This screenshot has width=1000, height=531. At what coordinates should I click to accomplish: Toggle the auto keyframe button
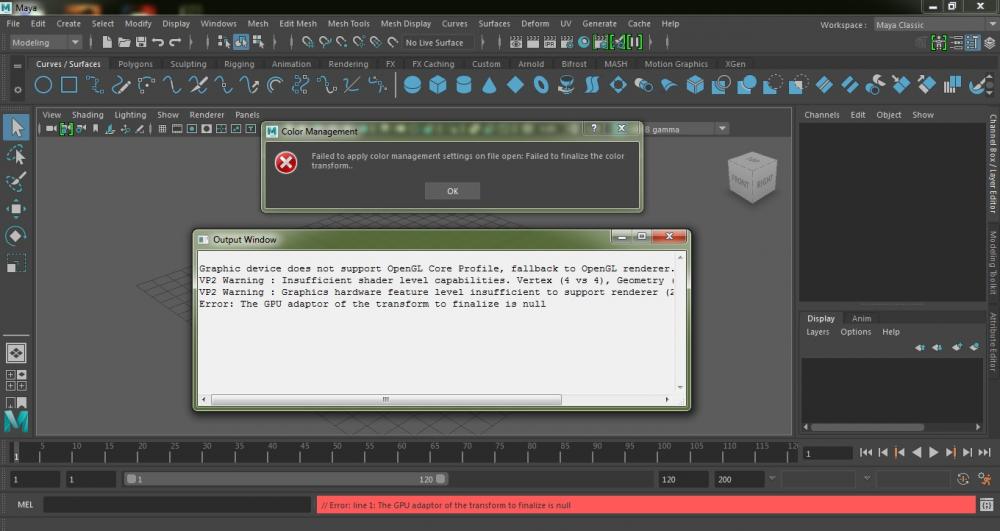point(963,479)
